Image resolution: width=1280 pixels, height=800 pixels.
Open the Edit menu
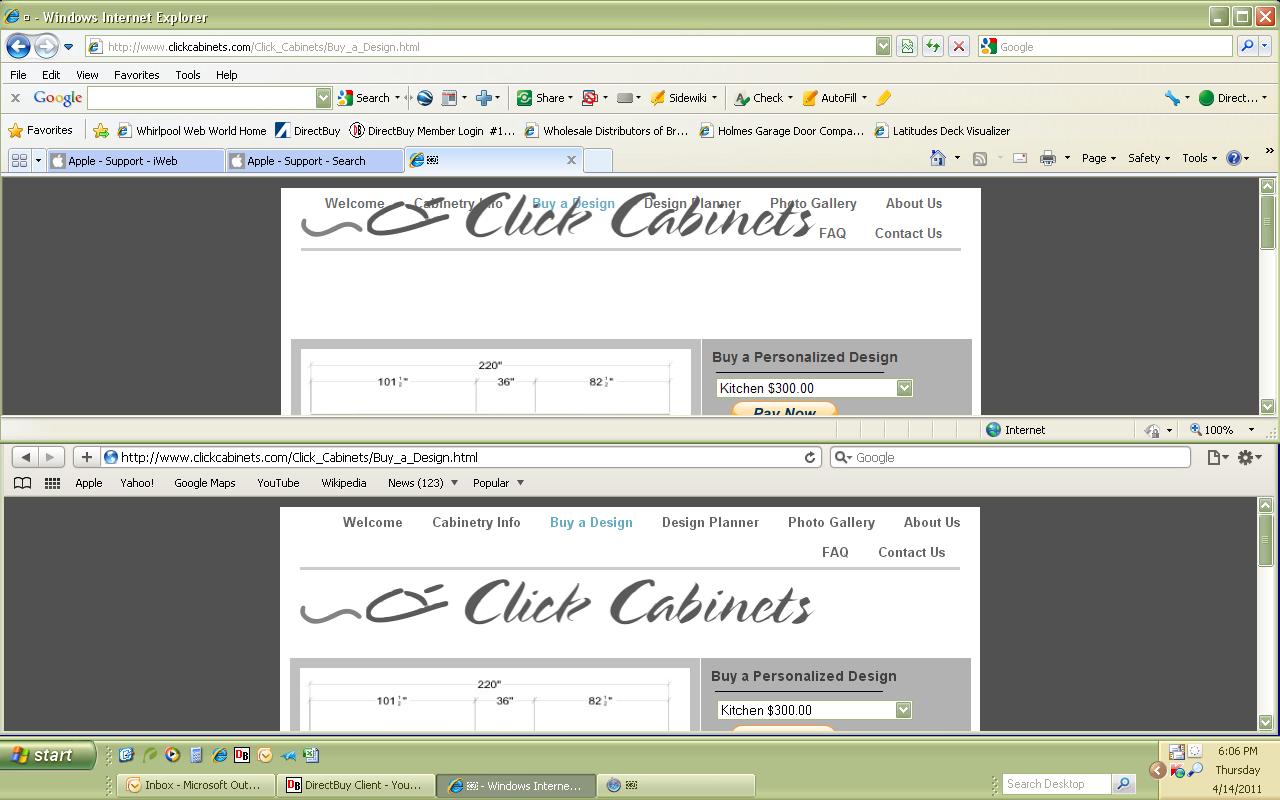pos(51,75)
